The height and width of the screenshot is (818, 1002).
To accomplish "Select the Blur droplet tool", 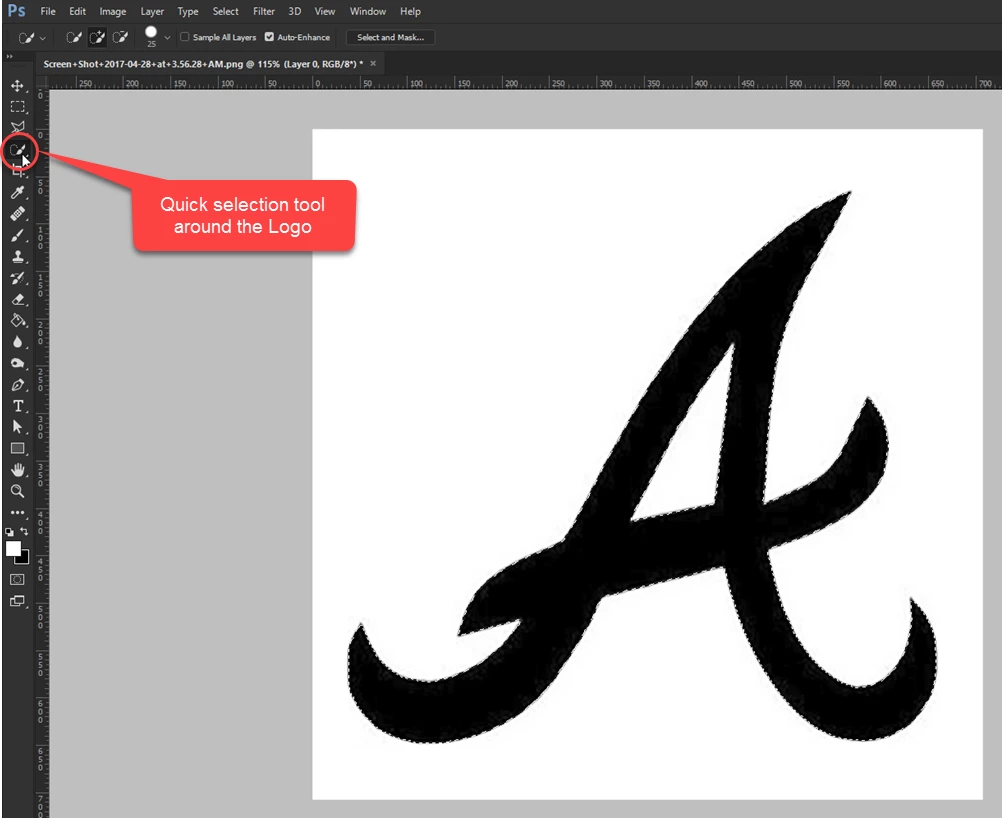I will pos(17,342).
